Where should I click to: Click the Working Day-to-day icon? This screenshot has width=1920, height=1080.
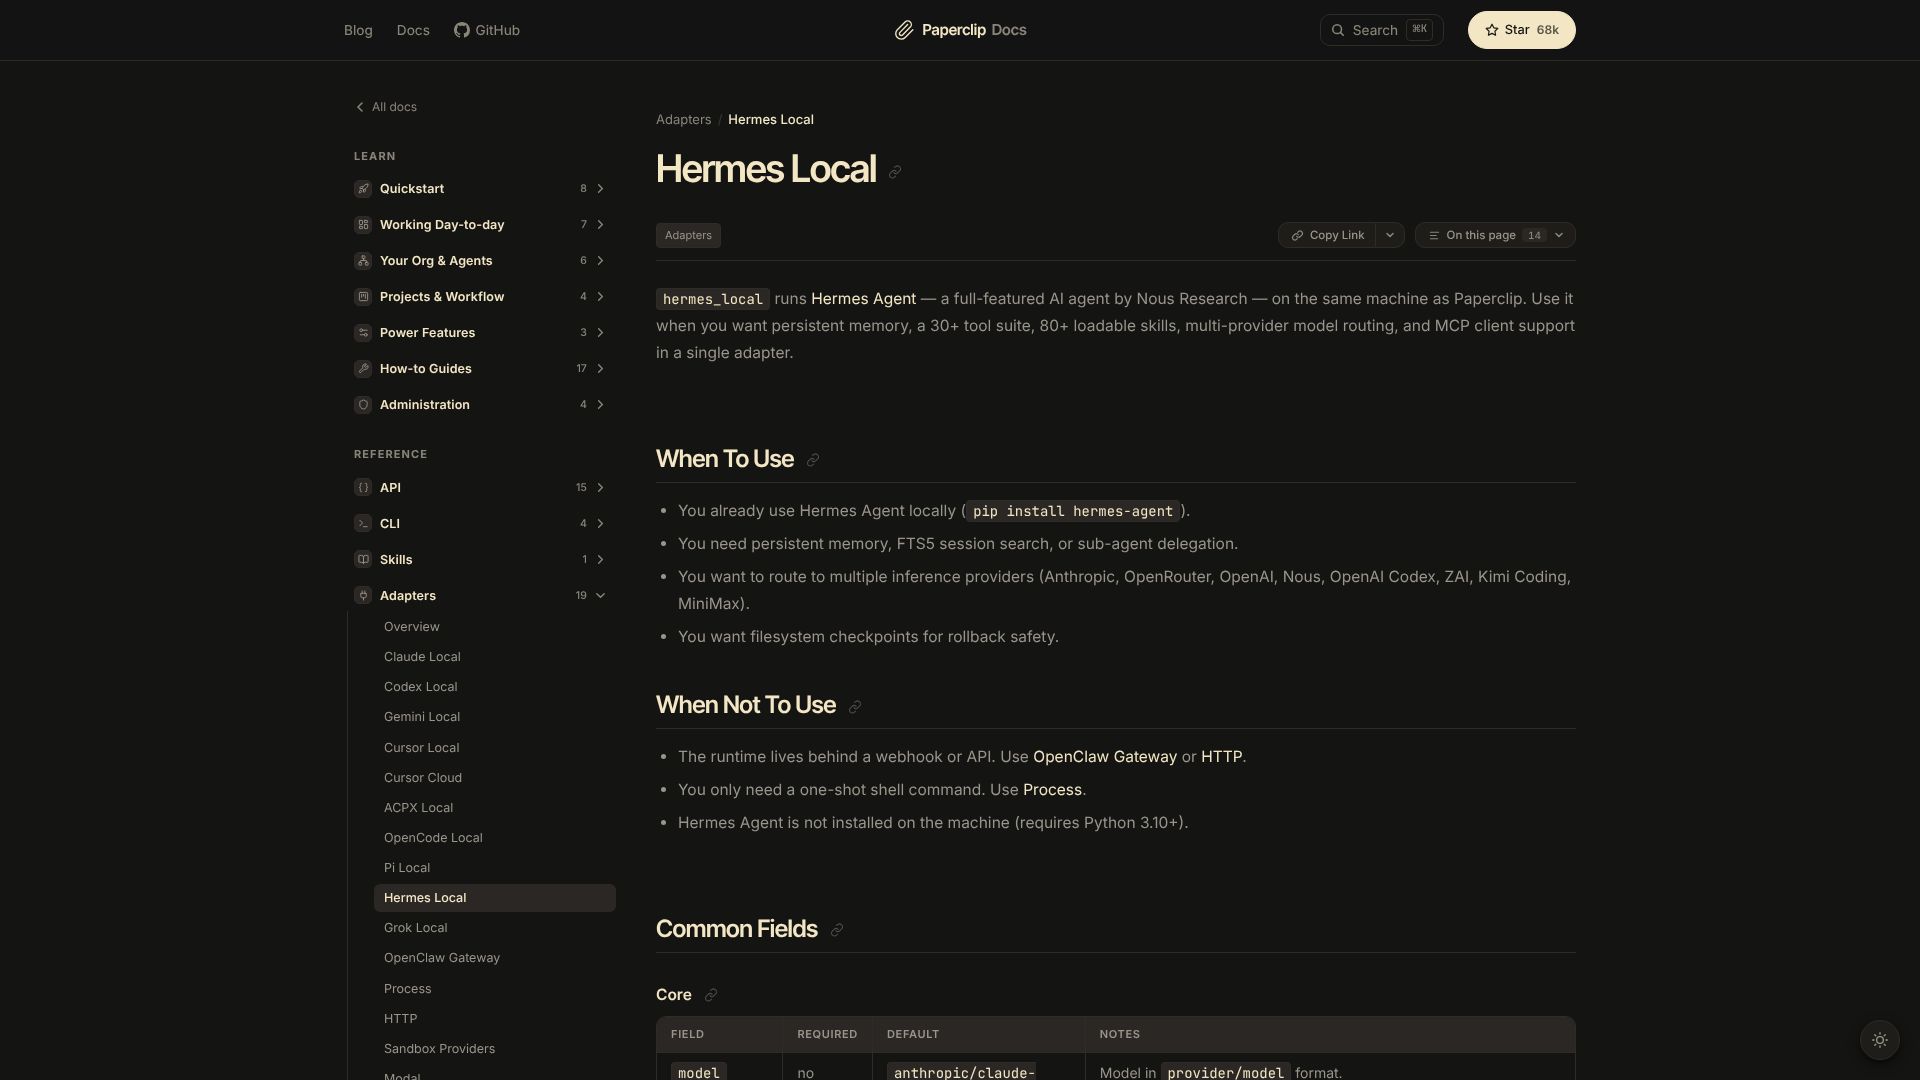pyautogui.click(x=363, y=225)
